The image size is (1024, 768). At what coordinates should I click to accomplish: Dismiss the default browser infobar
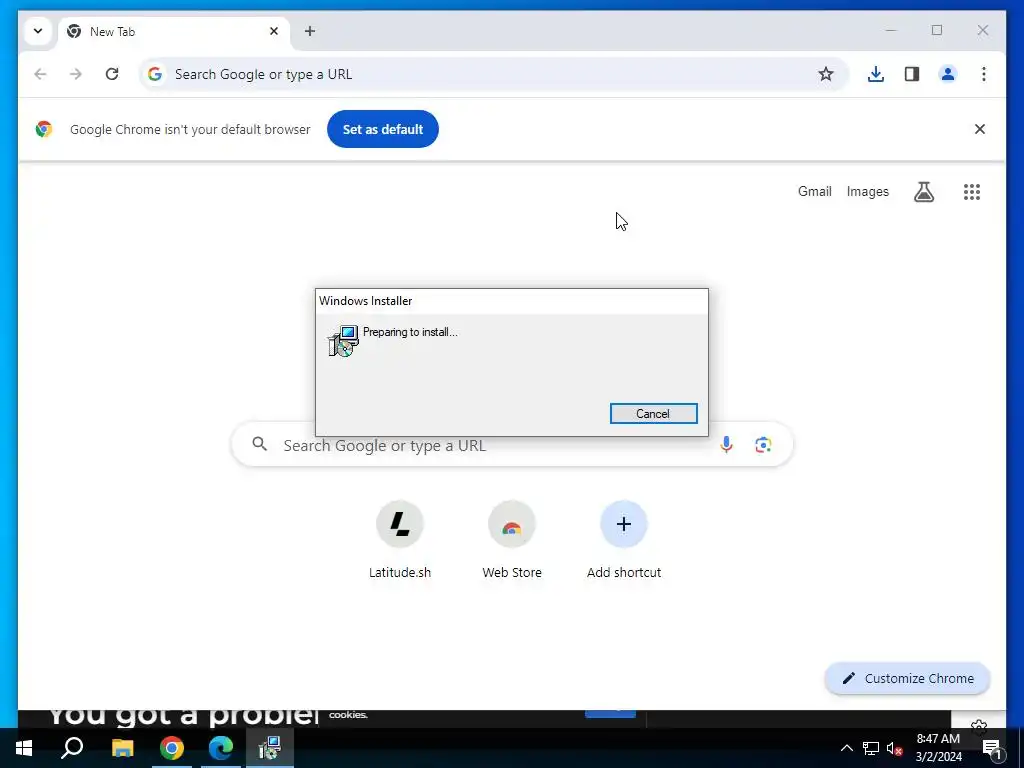[x=980, y=129]
